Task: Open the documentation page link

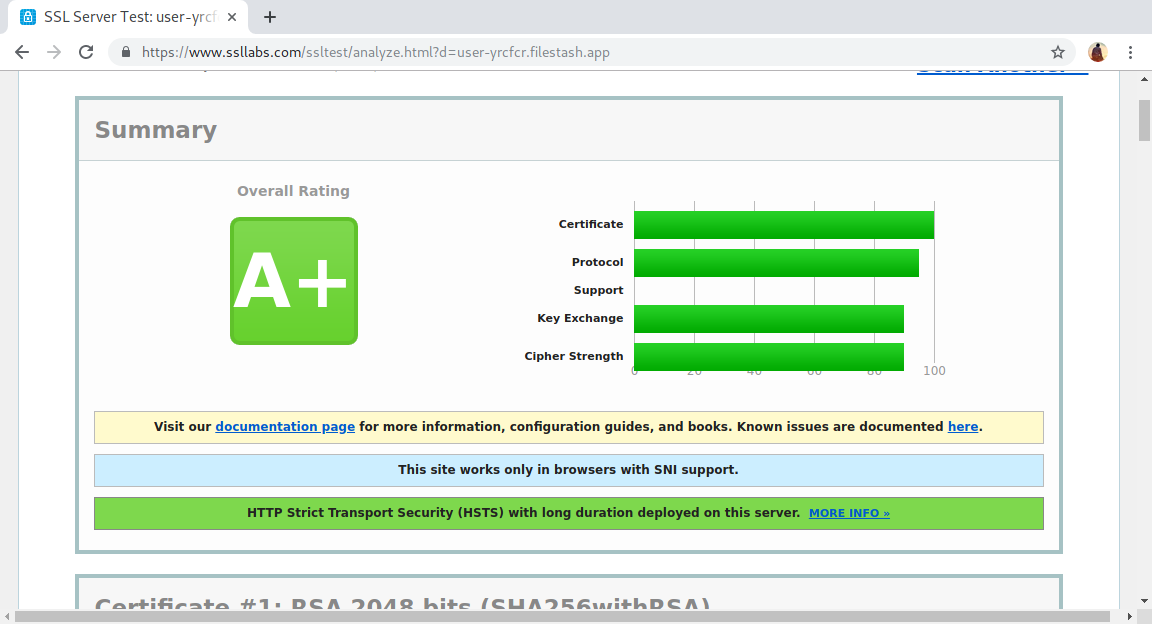Action: 285,426
